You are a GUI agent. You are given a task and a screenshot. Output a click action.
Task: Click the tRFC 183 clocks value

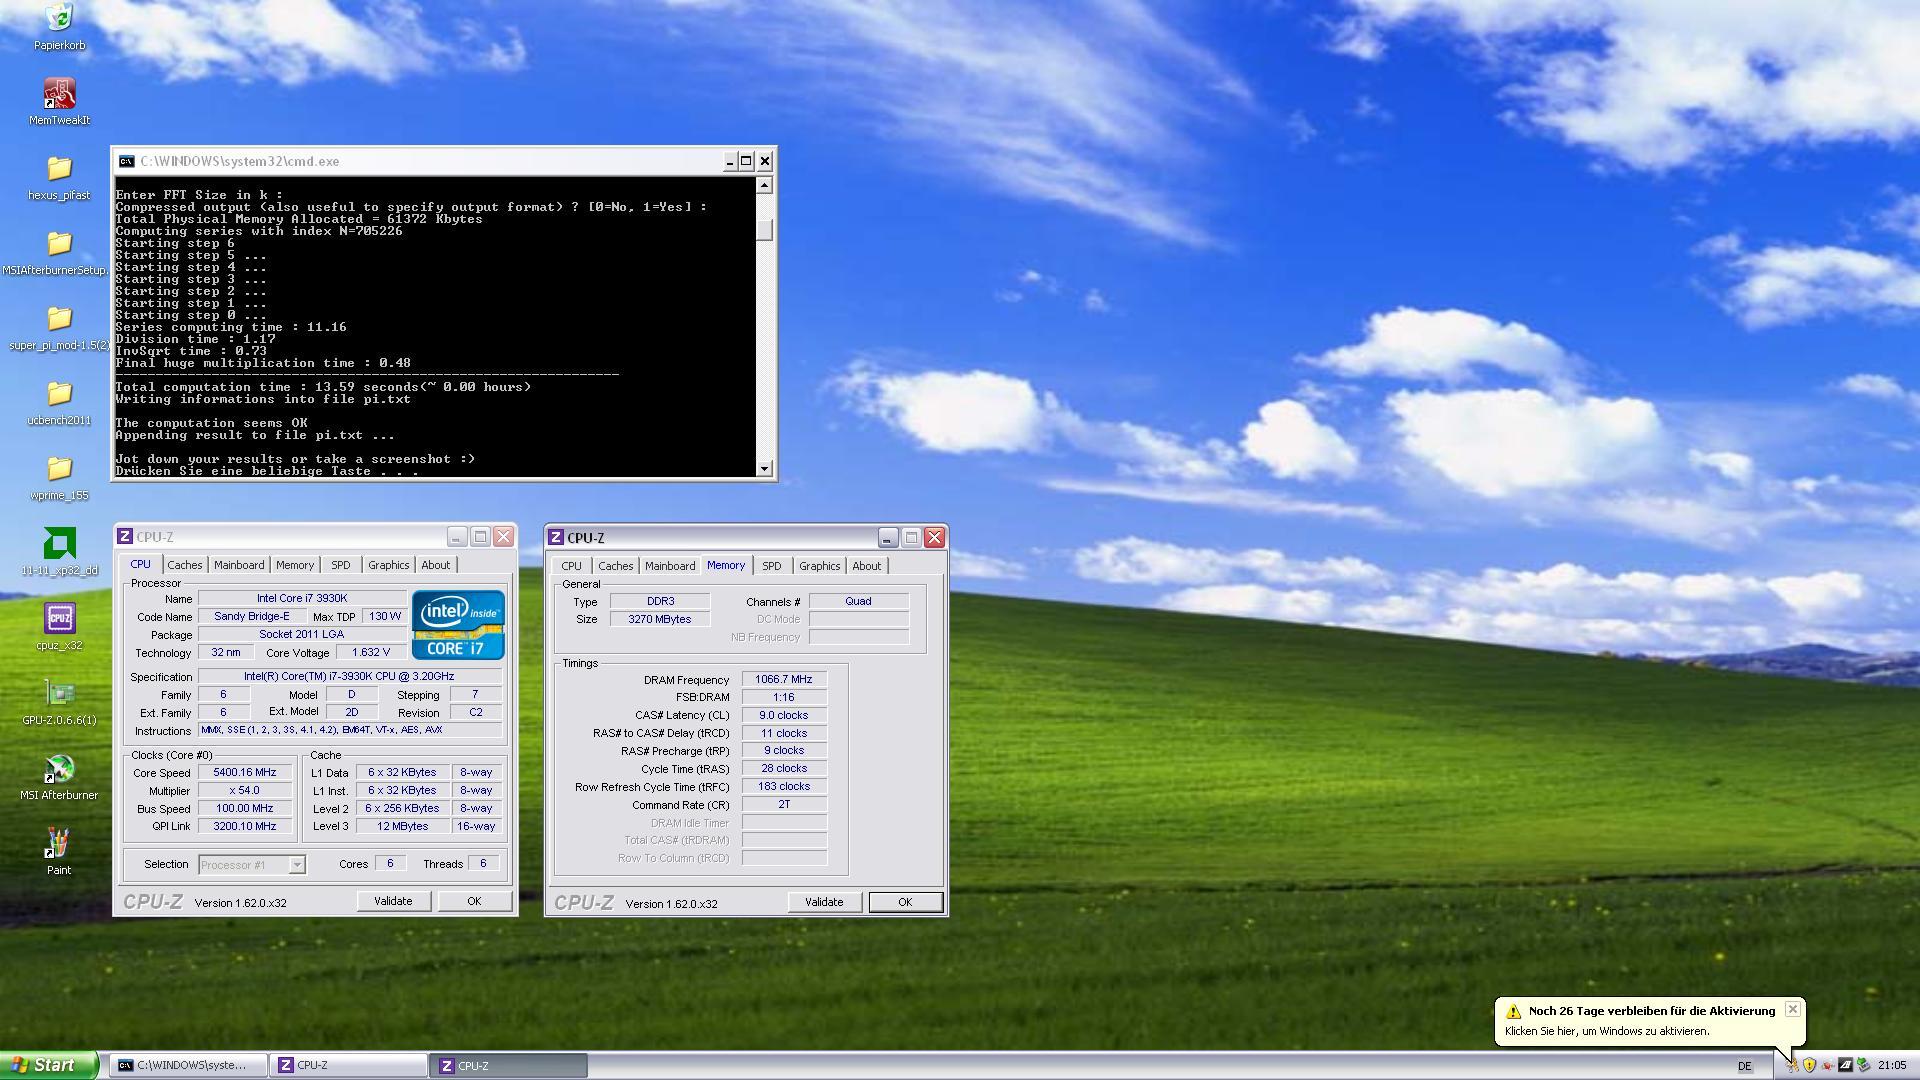click(784, 786)
